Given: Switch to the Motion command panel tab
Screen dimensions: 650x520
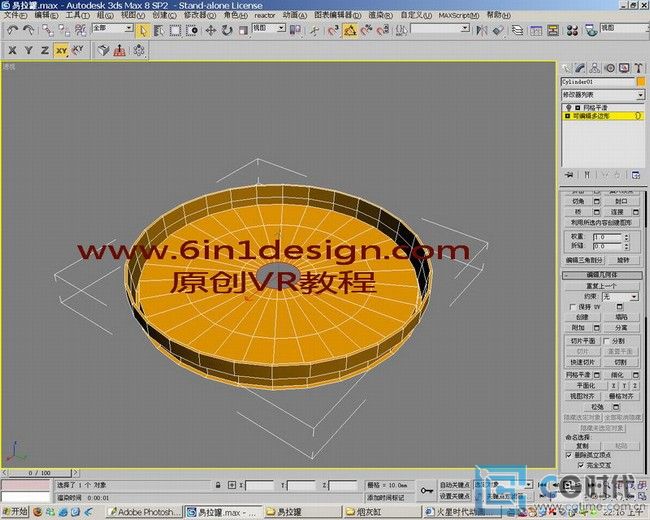Looking at the screenshot, I should (610, 68).
